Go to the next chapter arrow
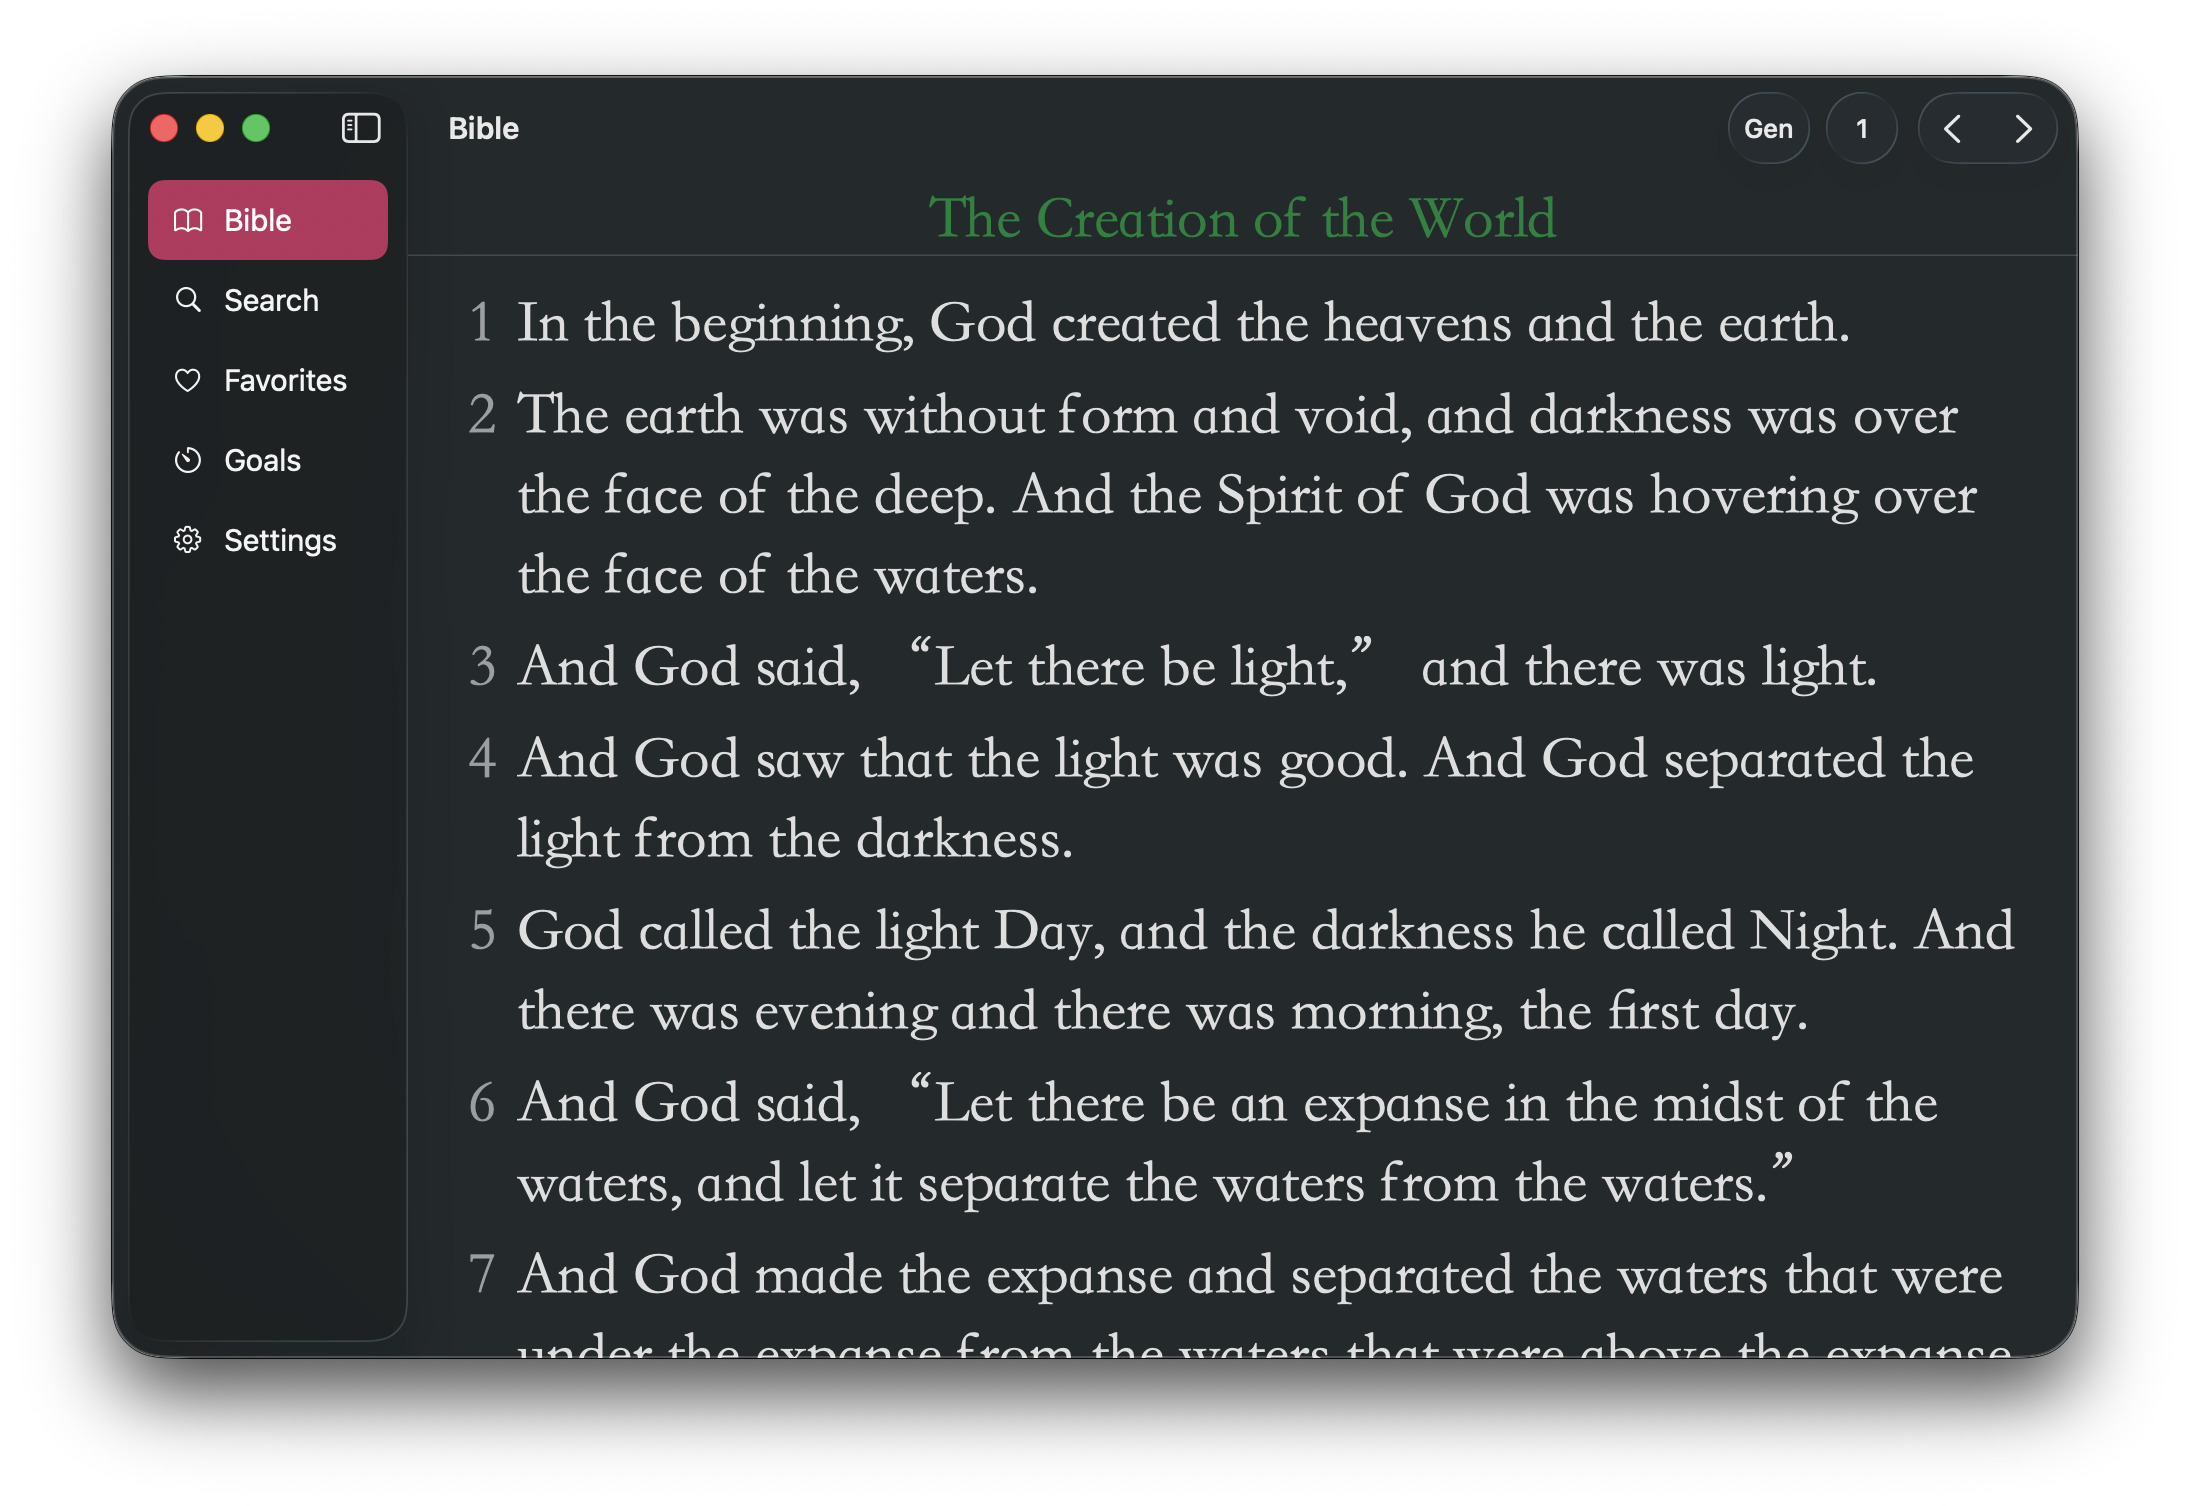The width and height of the screenshot is (2190, 1506). click(2022, 128)
